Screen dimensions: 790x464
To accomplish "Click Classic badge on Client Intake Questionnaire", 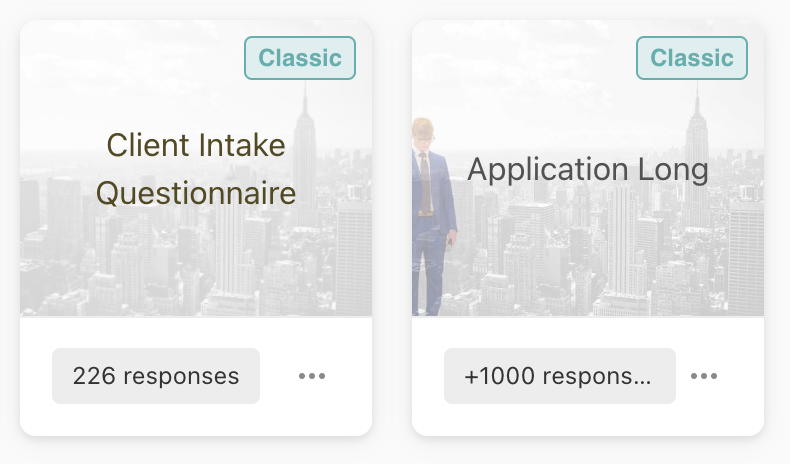I will click(x=300, y=58).
